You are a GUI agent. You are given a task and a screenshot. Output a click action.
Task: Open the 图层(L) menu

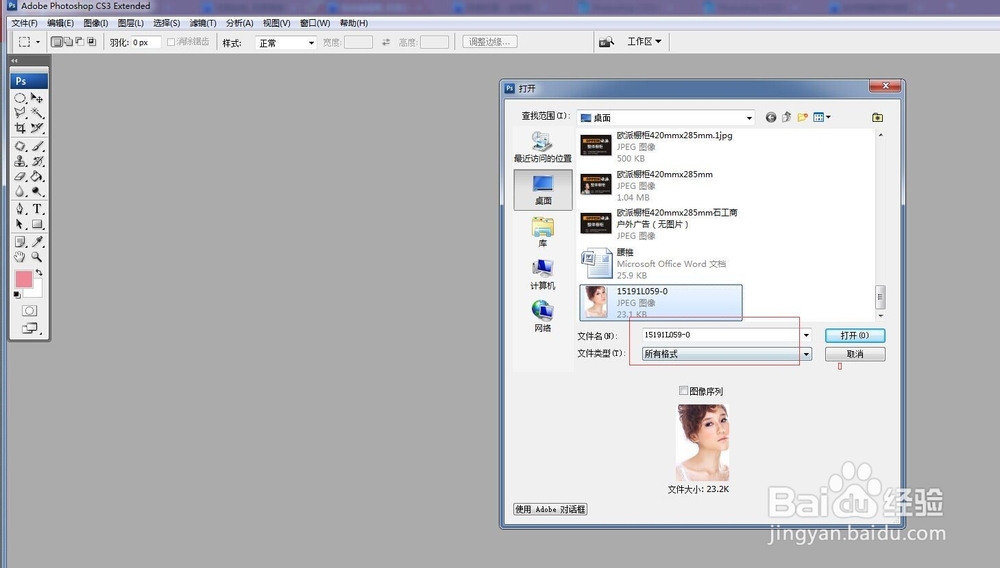click(131, 23)
